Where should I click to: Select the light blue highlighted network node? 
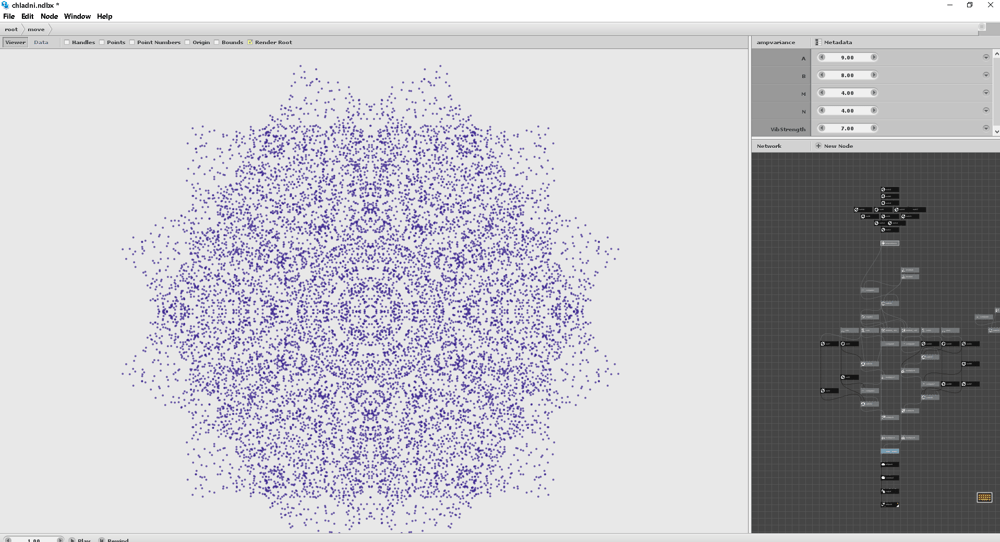click(890, 451)
